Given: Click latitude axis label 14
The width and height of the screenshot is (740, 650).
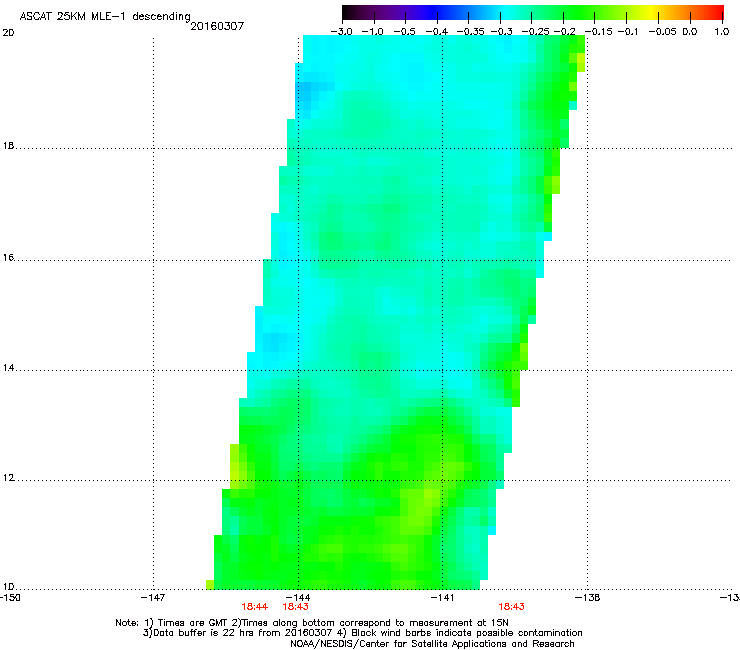Looking at the screenshot, I should pos(8,368).
